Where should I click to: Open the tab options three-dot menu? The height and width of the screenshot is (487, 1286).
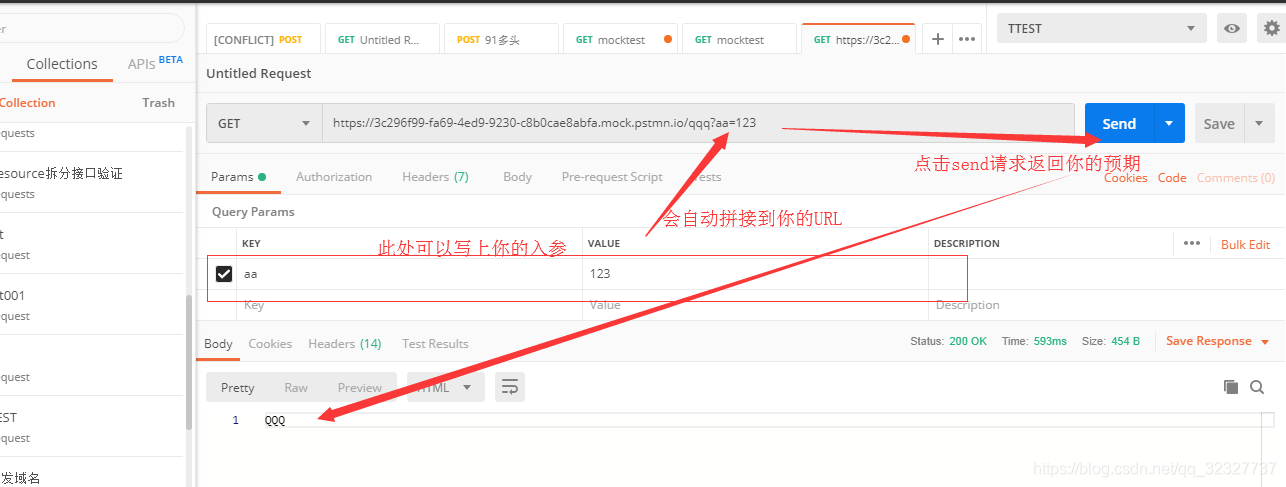(x=966, y=39)
